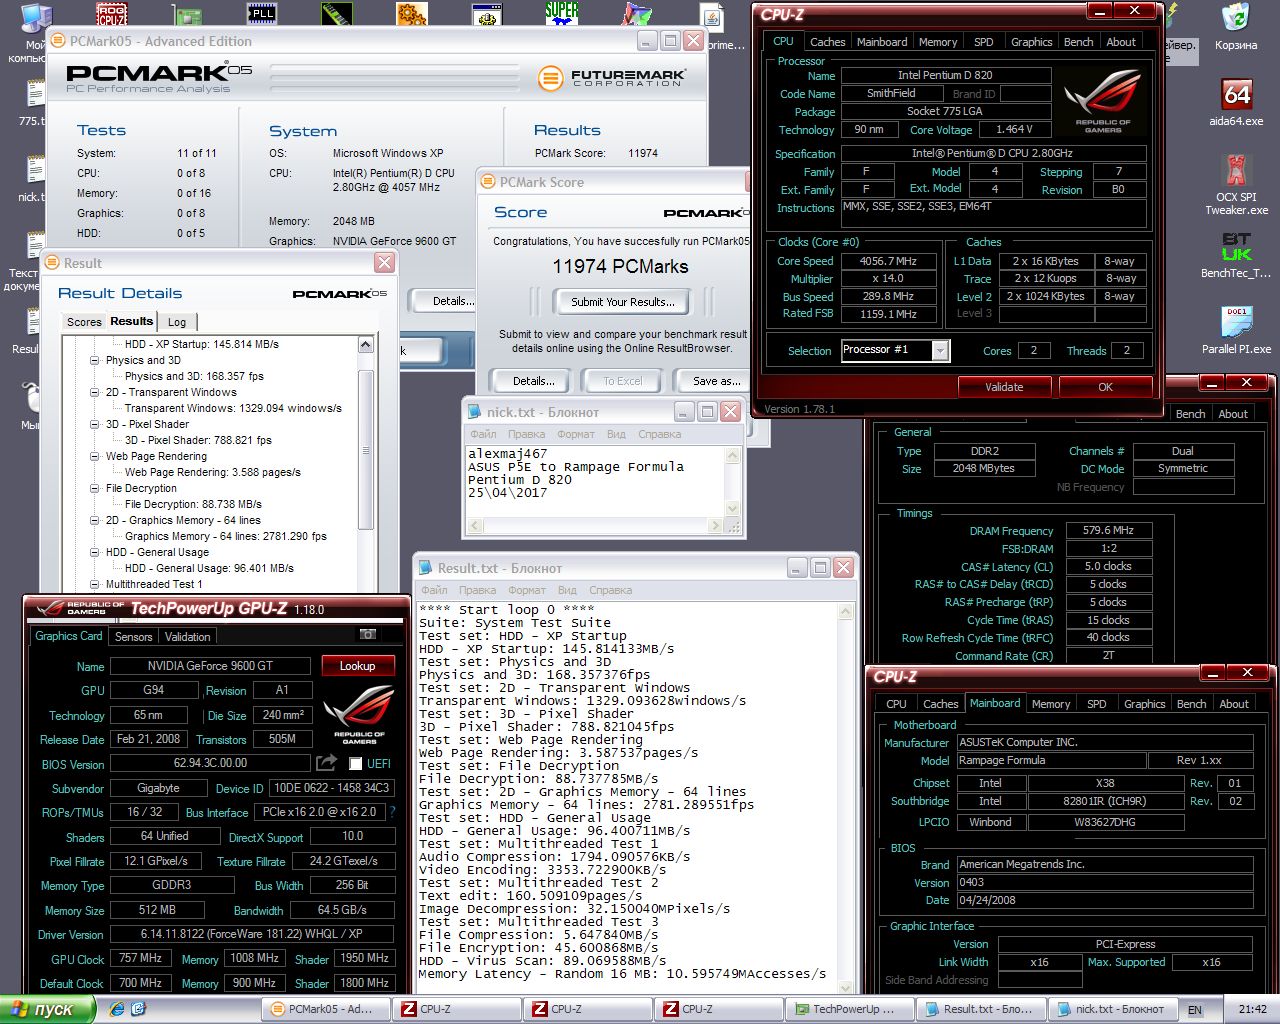This screenshot has height=1024, width=1280.
Task: Open the green memory module desktop icon
Action: [x=337, y=13]
